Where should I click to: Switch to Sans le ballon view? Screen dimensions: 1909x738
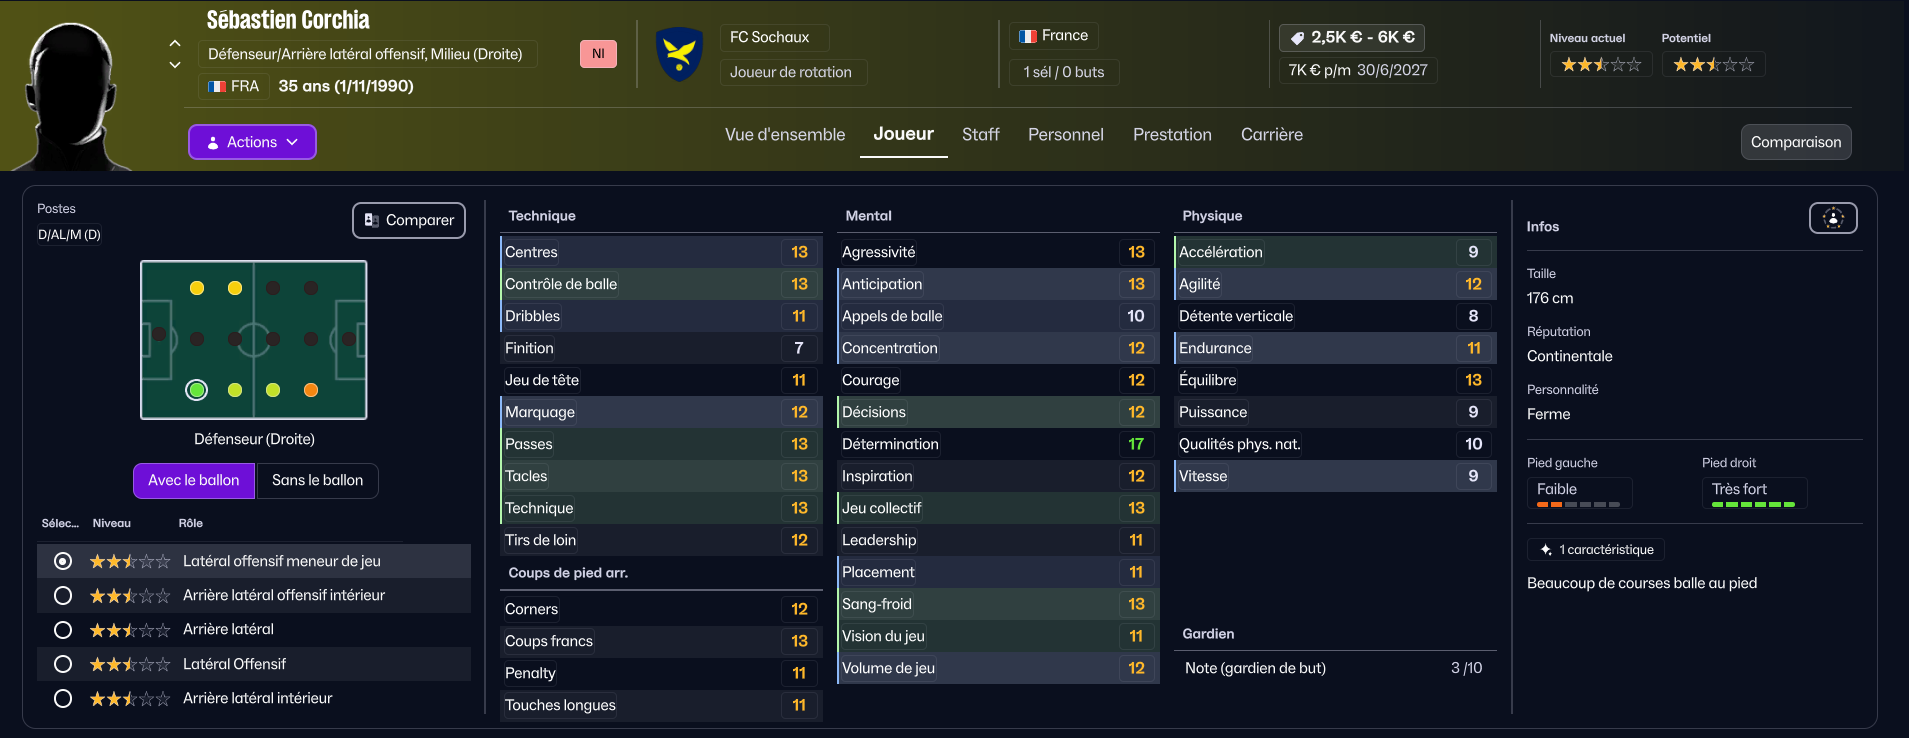point(317,480)
